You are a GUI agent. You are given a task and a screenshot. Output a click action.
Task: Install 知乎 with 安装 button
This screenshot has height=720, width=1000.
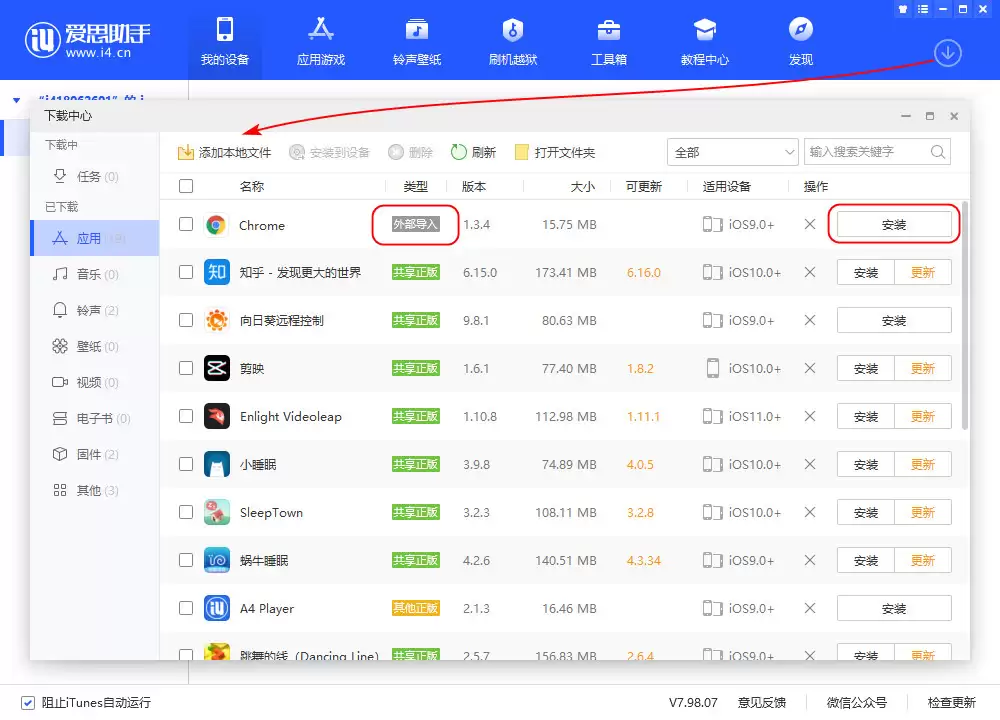[865, 272]
